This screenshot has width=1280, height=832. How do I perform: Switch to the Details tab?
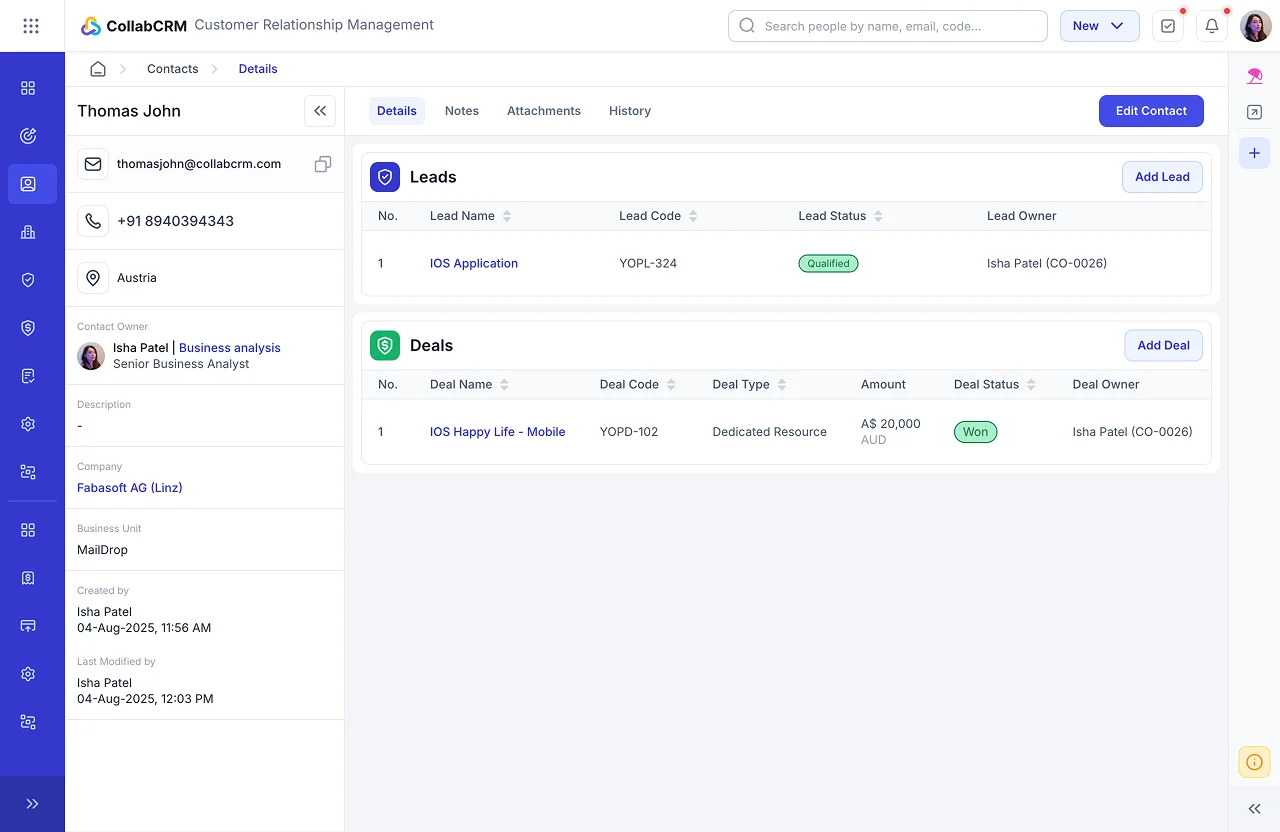(x=397, y=111)
